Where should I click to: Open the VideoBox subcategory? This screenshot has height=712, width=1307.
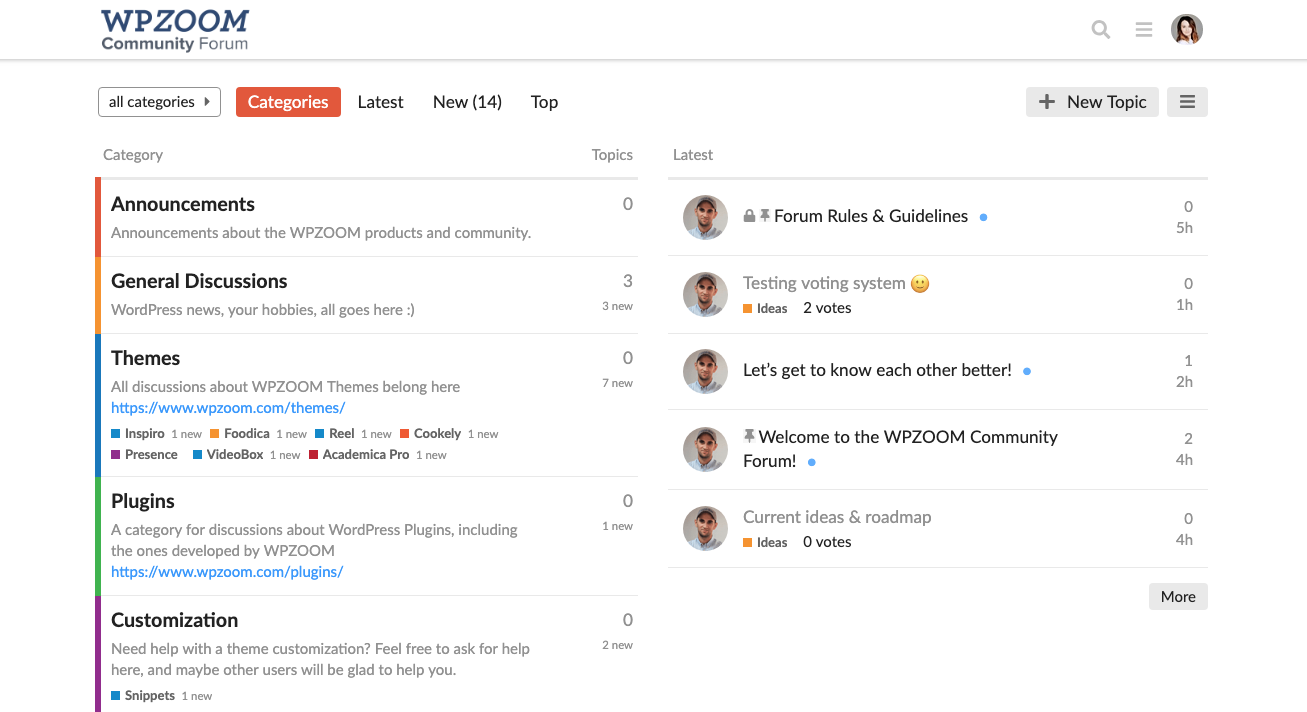[228, 455]
